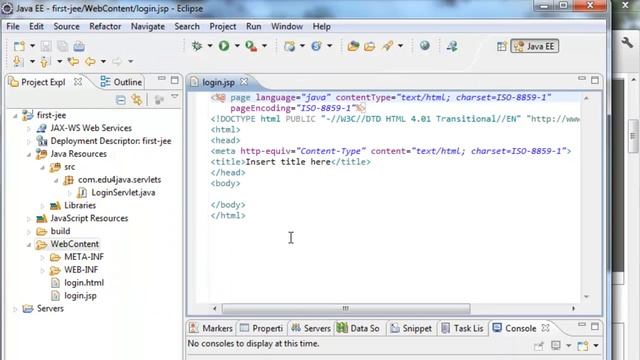Open the File menu
This screenshot has height=360, width=640.
13,27
